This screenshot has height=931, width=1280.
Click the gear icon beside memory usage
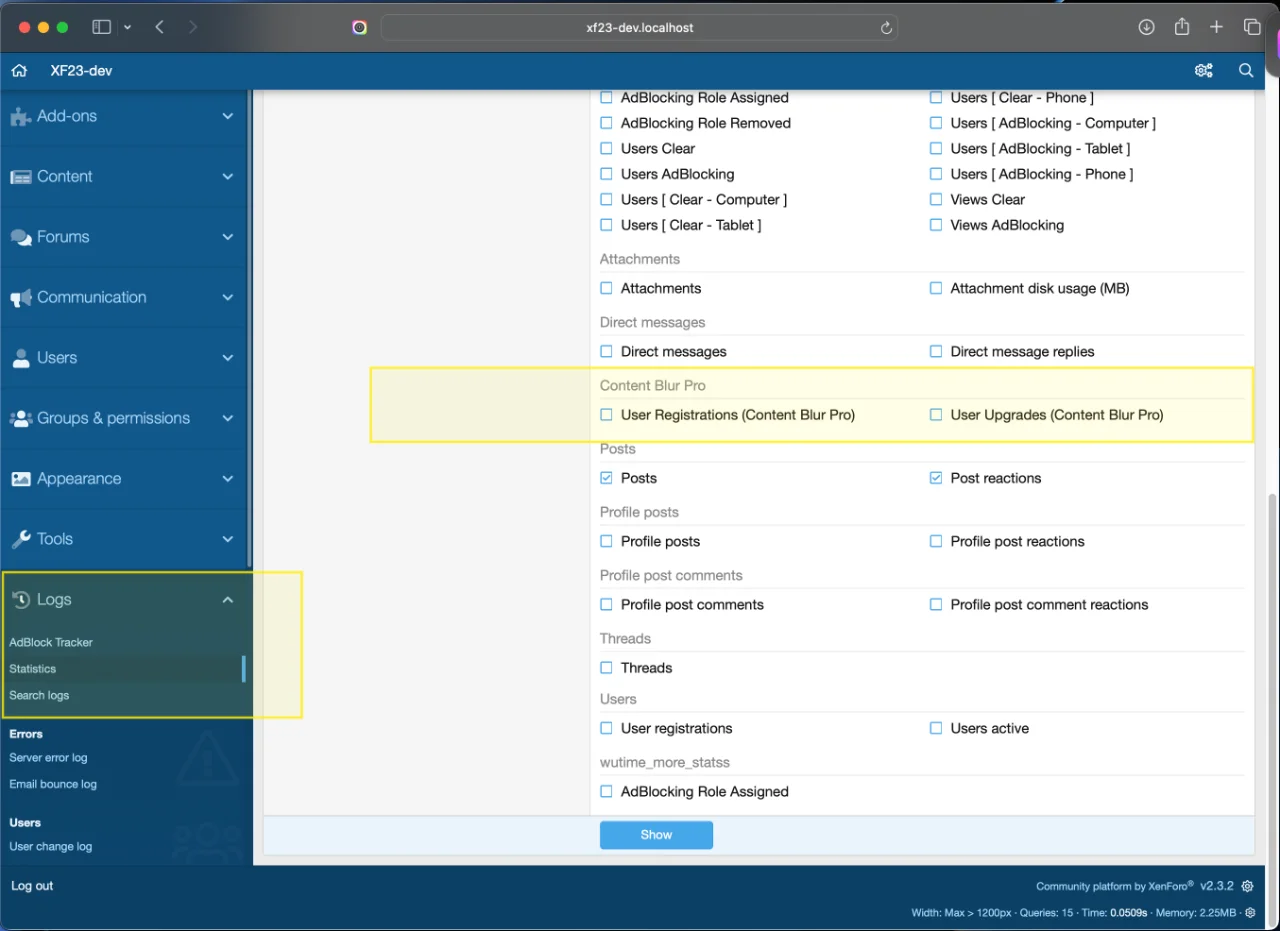pos(1250,913)
